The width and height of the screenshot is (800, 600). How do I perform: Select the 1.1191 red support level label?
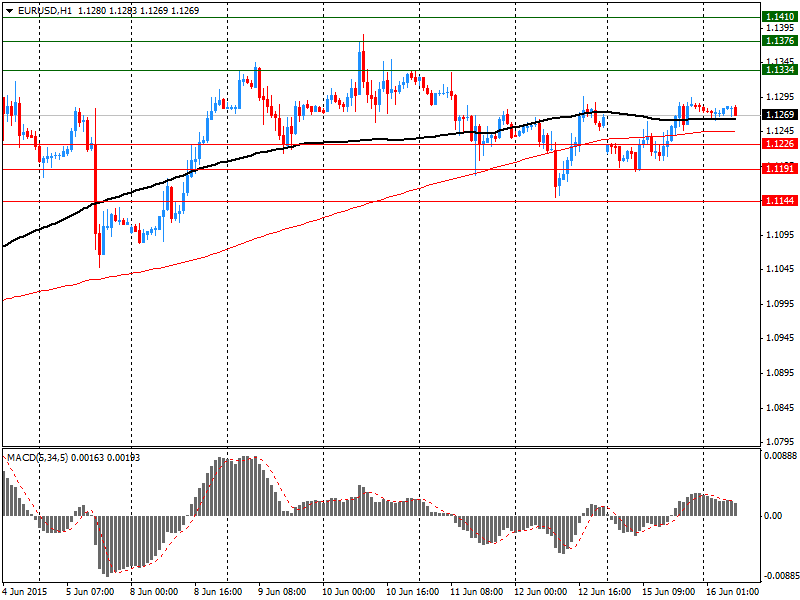coord(779,168)
